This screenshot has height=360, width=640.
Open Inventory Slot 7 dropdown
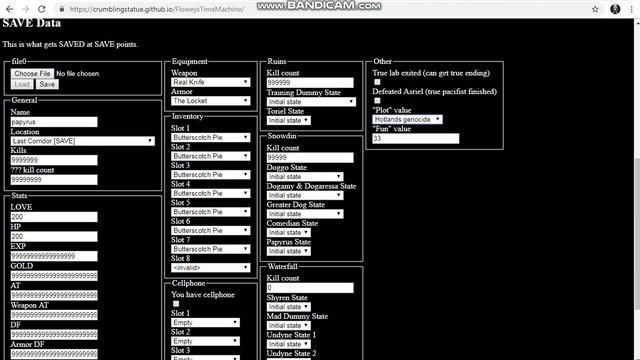pyautogui.click(x=211, y=249)
